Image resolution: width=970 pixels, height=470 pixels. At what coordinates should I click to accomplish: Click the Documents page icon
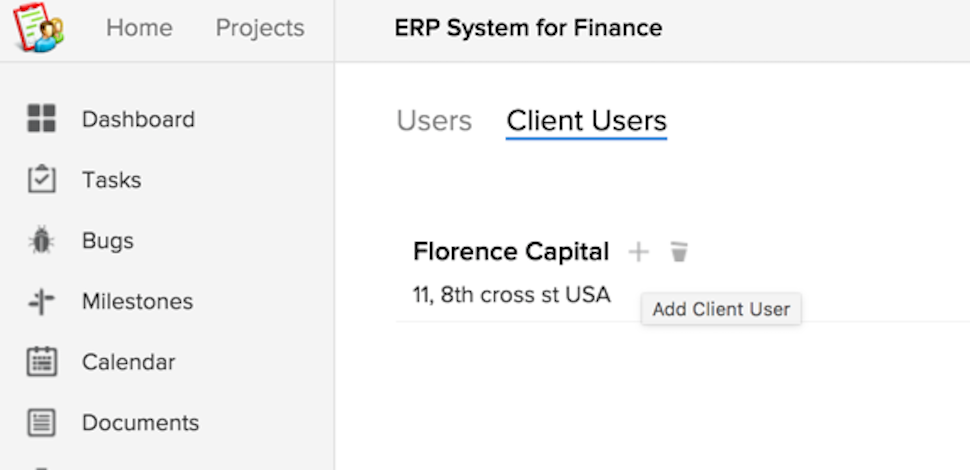pyautogui.click(x=41, y=423)
